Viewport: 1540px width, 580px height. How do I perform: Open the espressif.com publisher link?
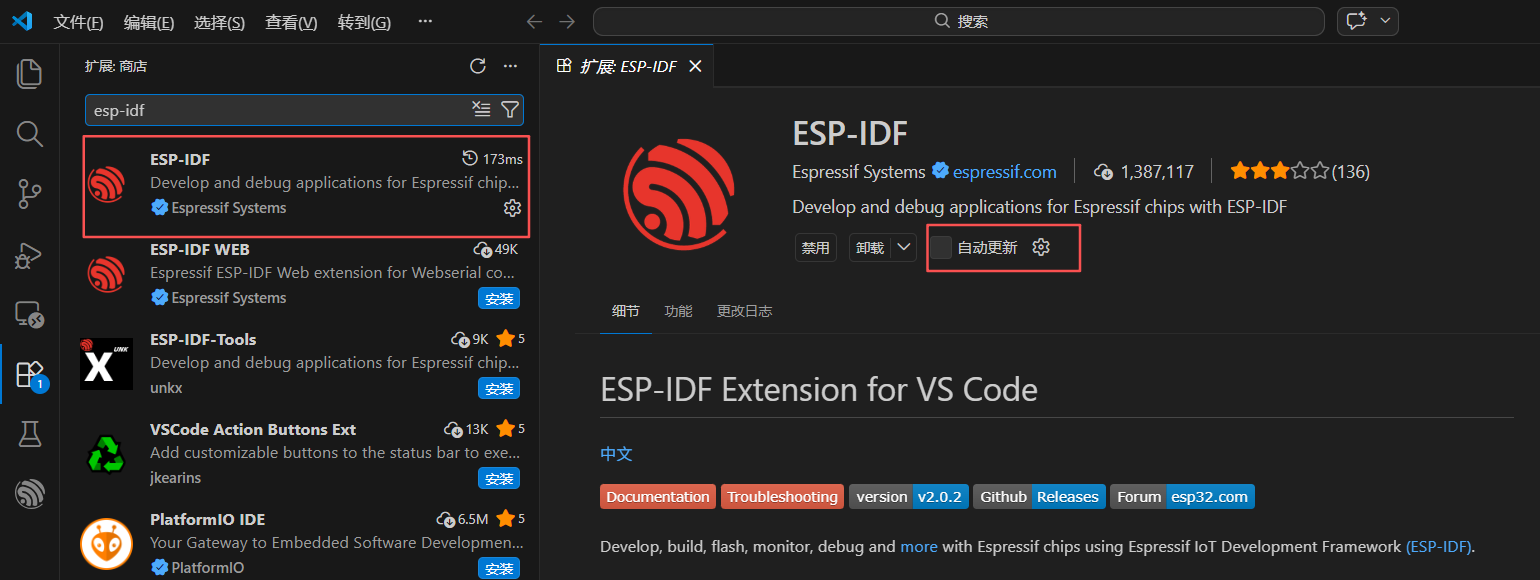pos(1005,171)
